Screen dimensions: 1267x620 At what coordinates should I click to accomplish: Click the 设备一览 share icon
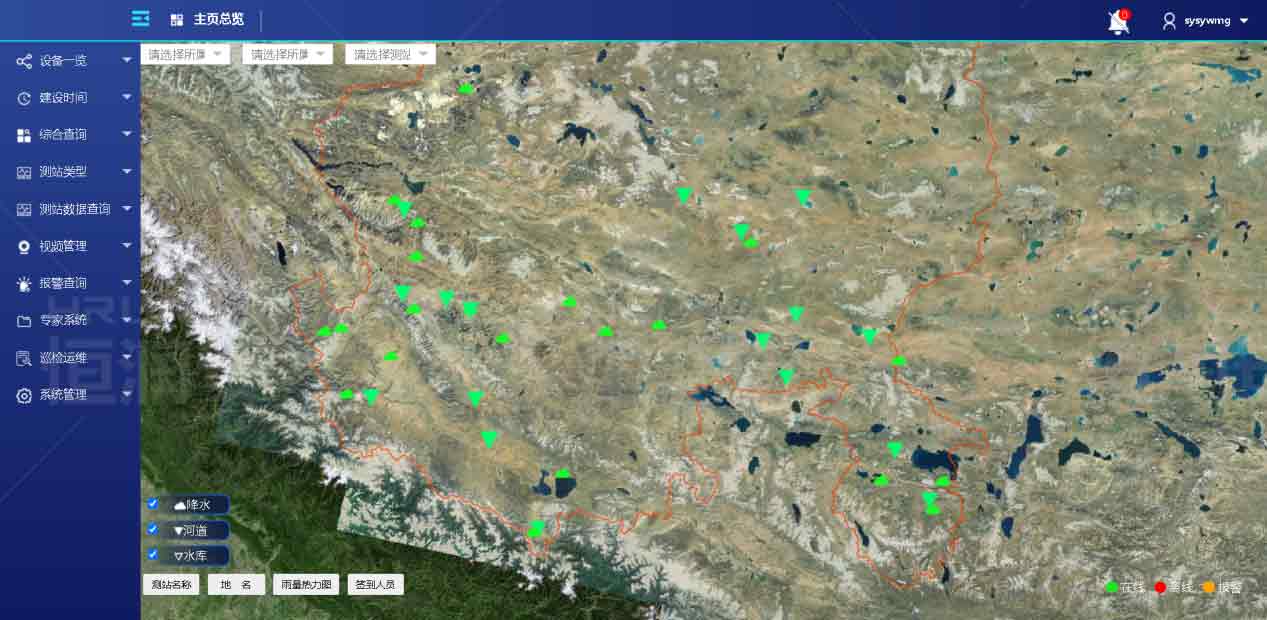tap(24, 61)
